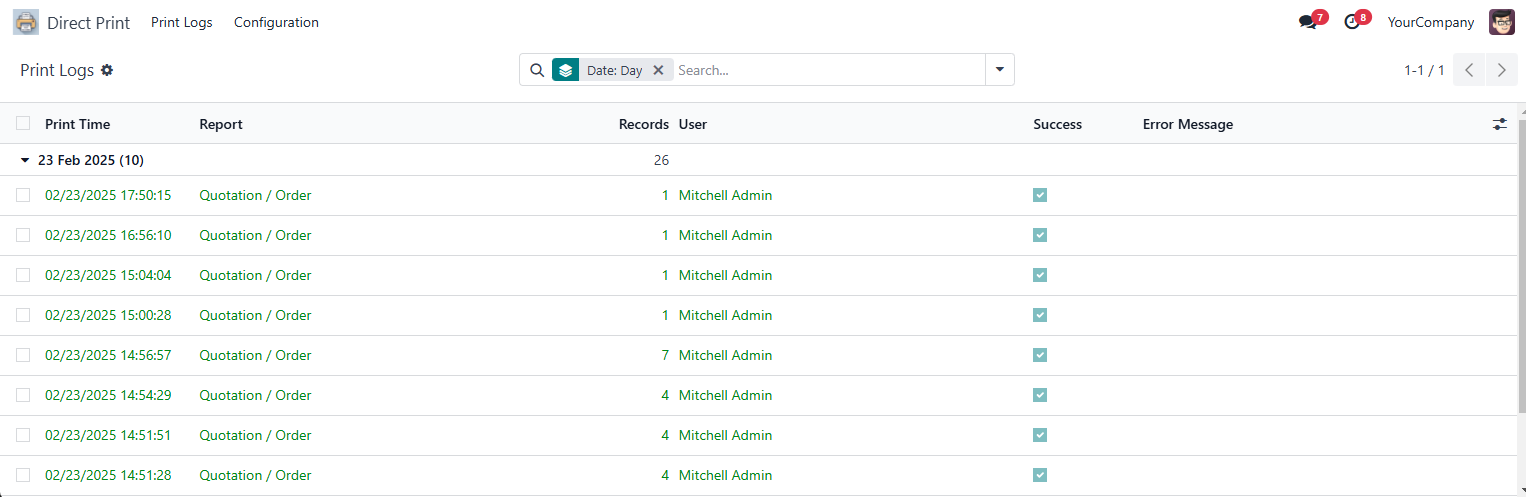
Task: Click the 1-1 / 1 pager counter
Action: (1424, 70)
